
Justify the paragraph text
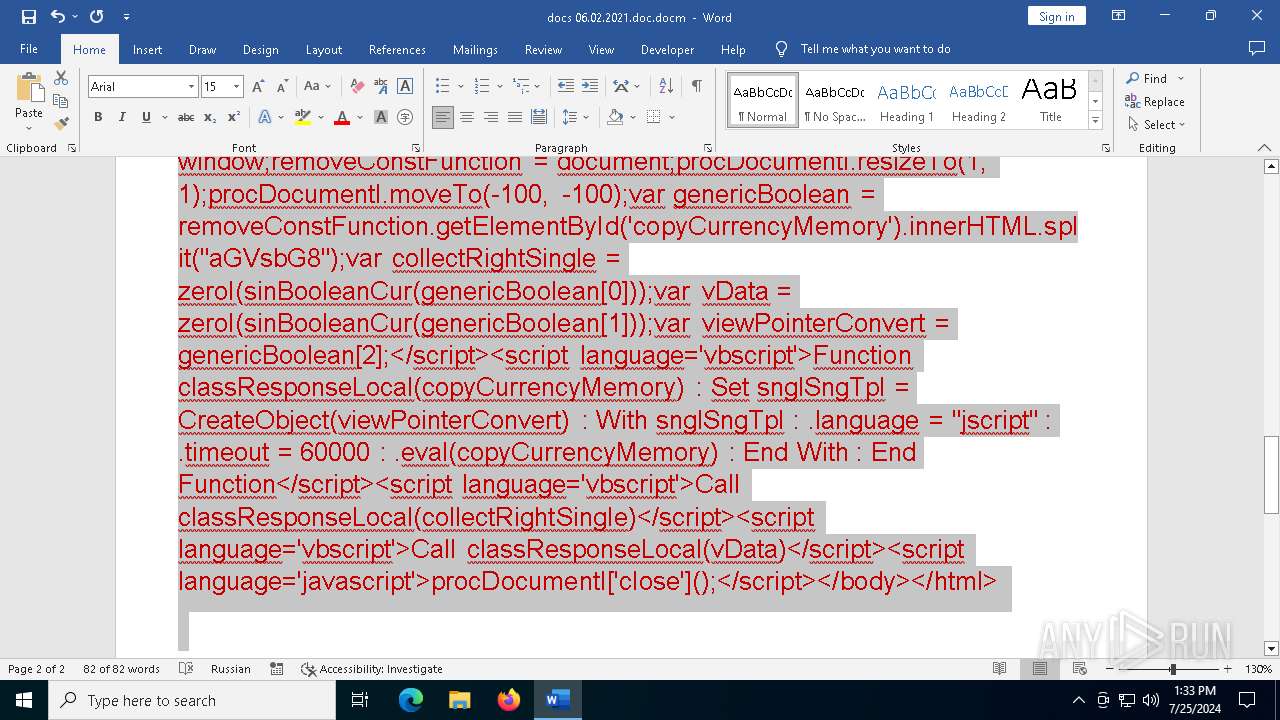(x=515, y=117)
